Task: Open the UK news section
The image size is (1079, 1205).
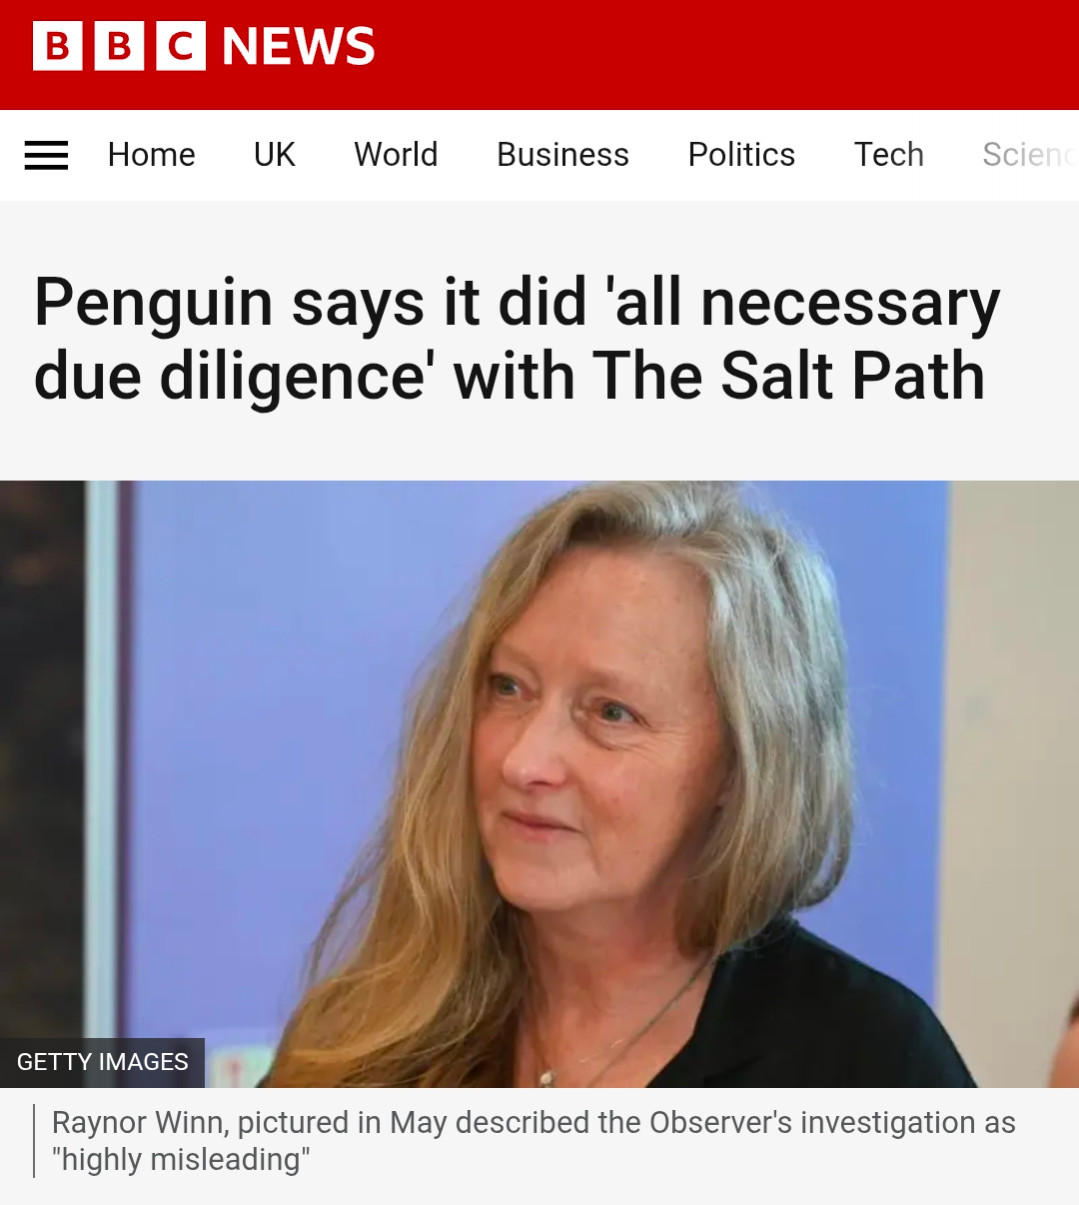Action: point(274,155)
